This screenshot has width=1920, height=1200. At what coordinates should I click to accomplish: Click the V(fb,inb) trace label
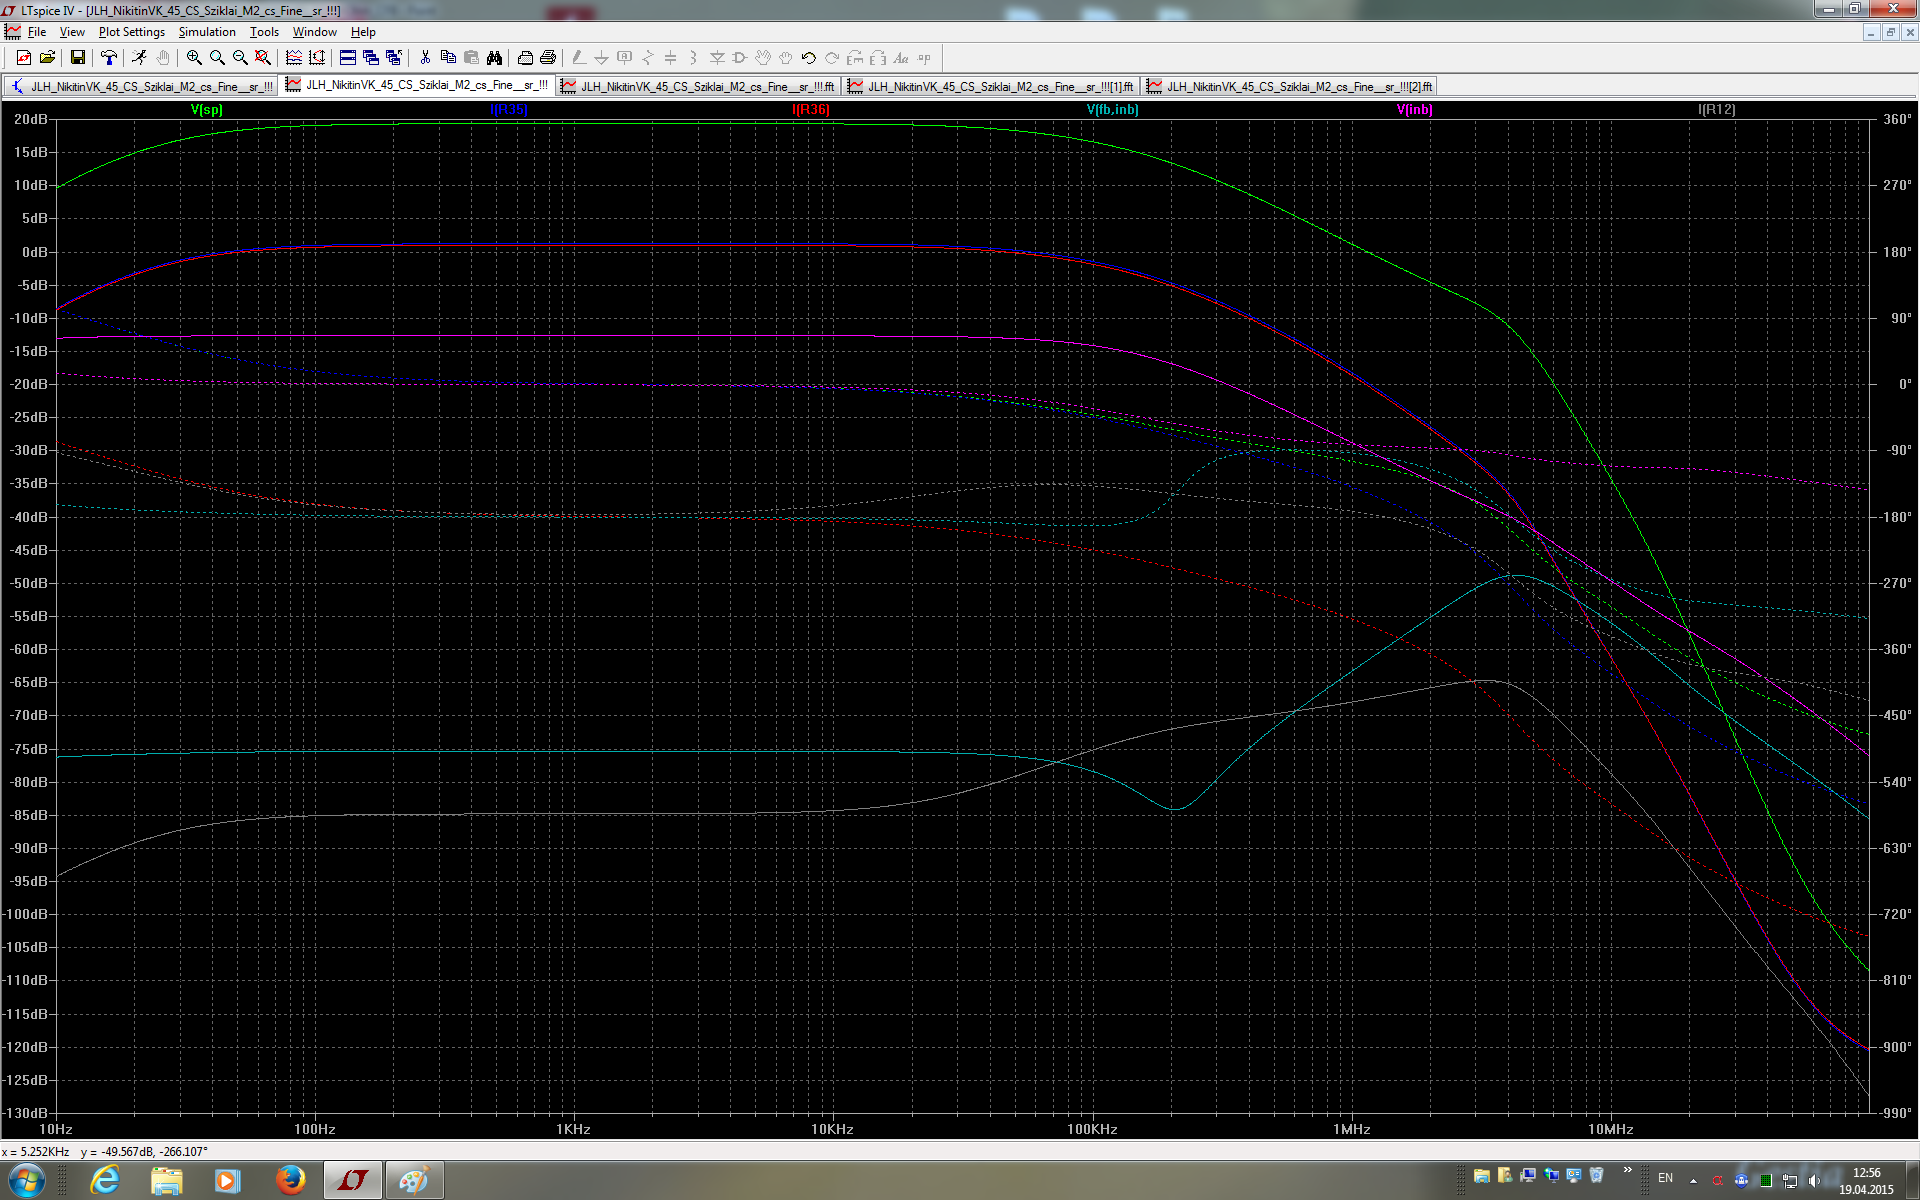1112,109
